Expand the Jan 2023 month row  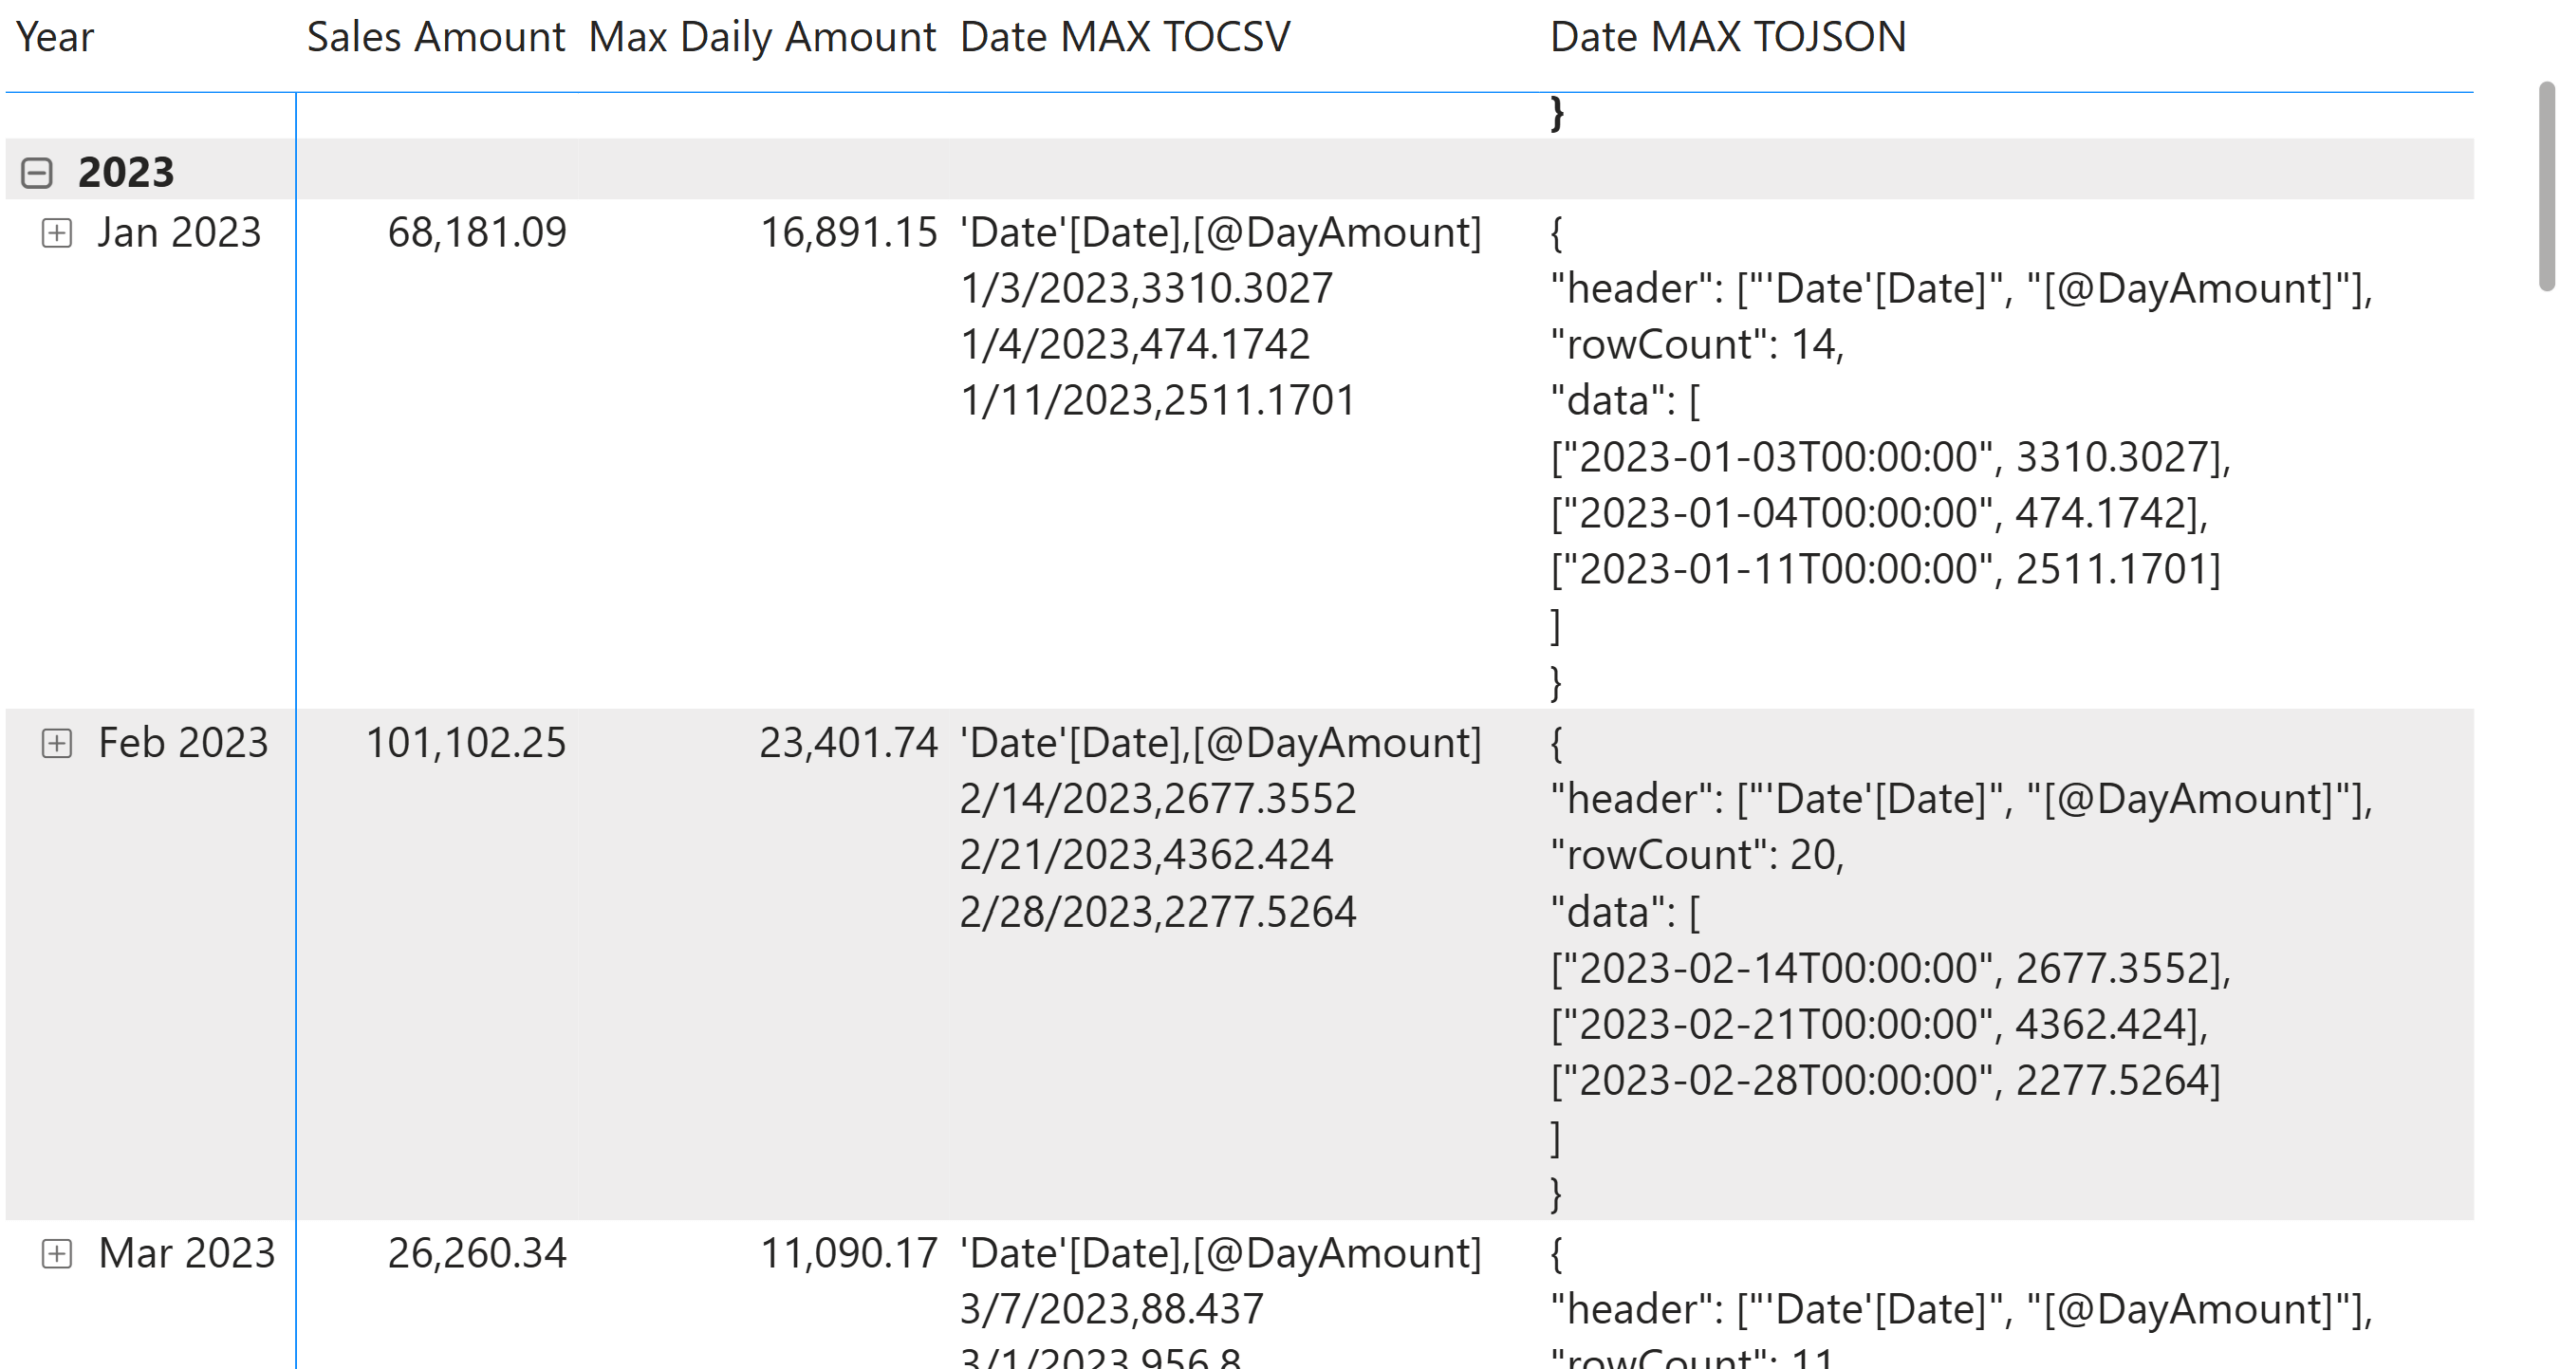[x=57, y=233]
